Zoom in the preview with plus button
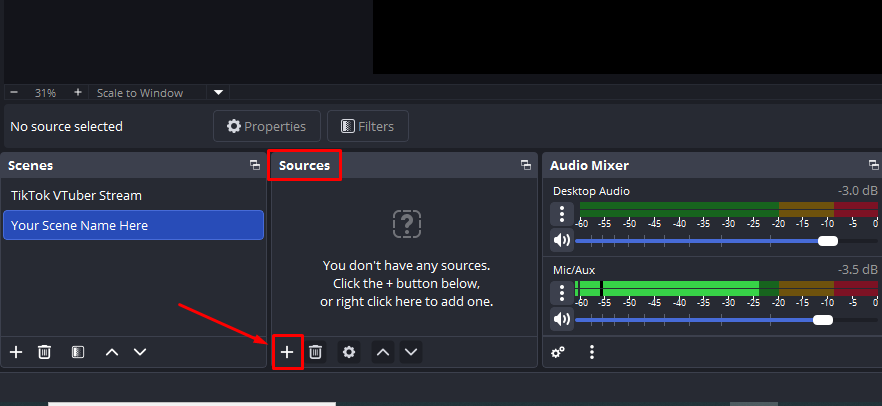Image resolution: width=882 pixels, height=406 pixels. [78, 92]
